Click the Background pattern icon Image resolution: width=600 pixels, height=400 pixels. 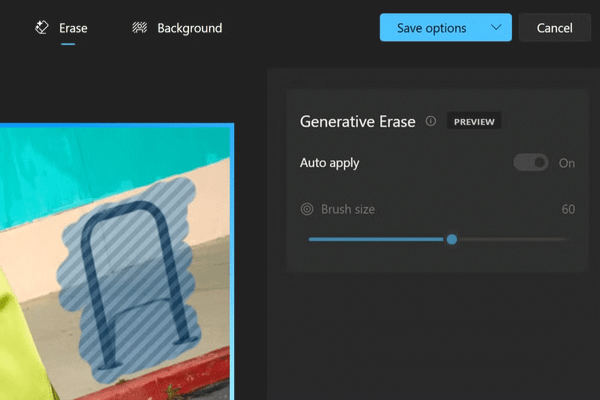coord(140,28)
